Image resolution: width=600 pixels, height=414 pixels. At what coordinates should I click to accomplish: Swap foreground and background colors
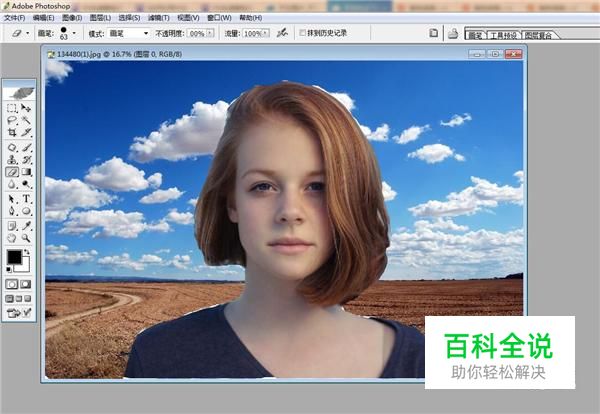tap(27, 252)
